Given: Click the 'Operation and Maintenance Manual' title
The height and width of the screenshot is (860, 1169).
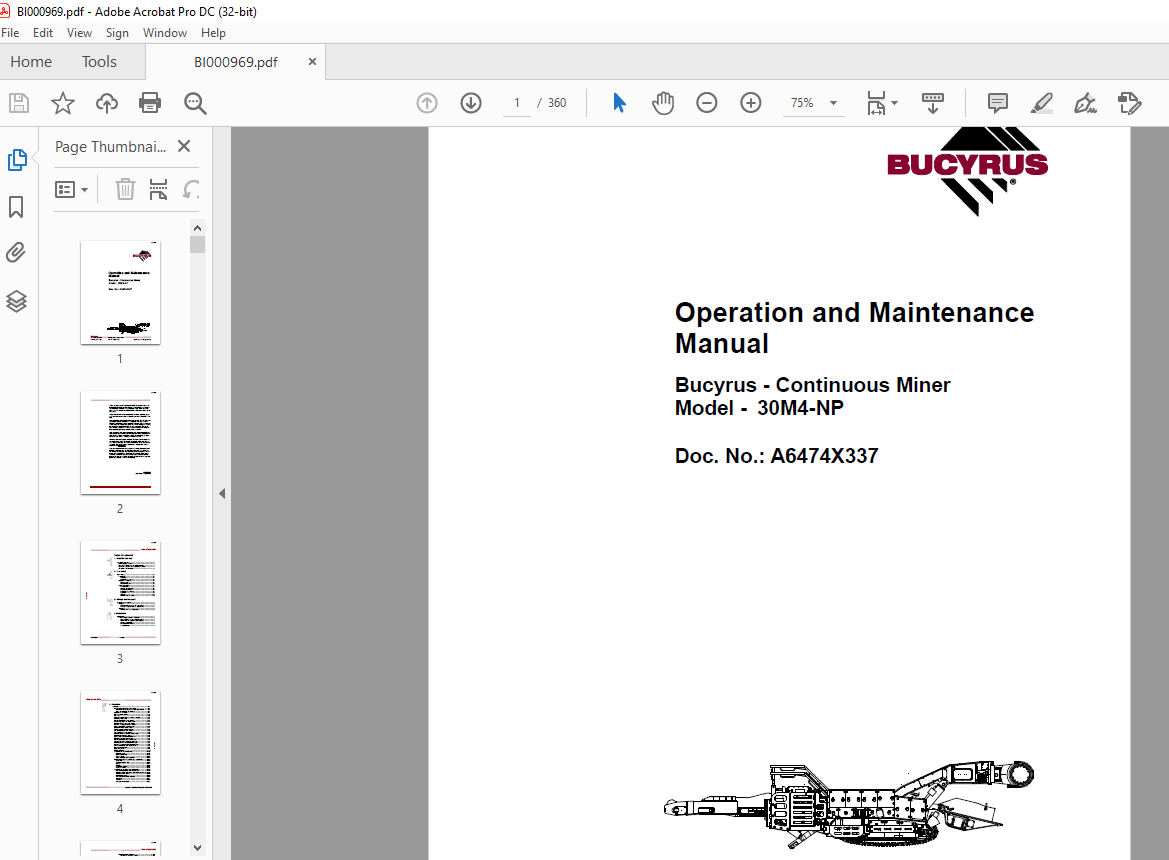Looking at the screenshot, I should tap(854, 328).
